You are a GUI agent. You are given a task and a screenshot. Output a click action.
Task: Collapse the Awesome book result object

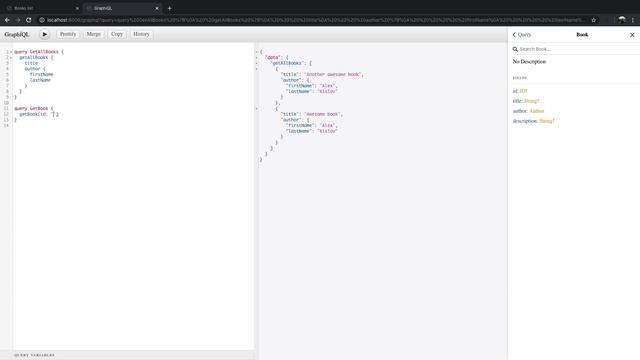[x=256, y=109]
